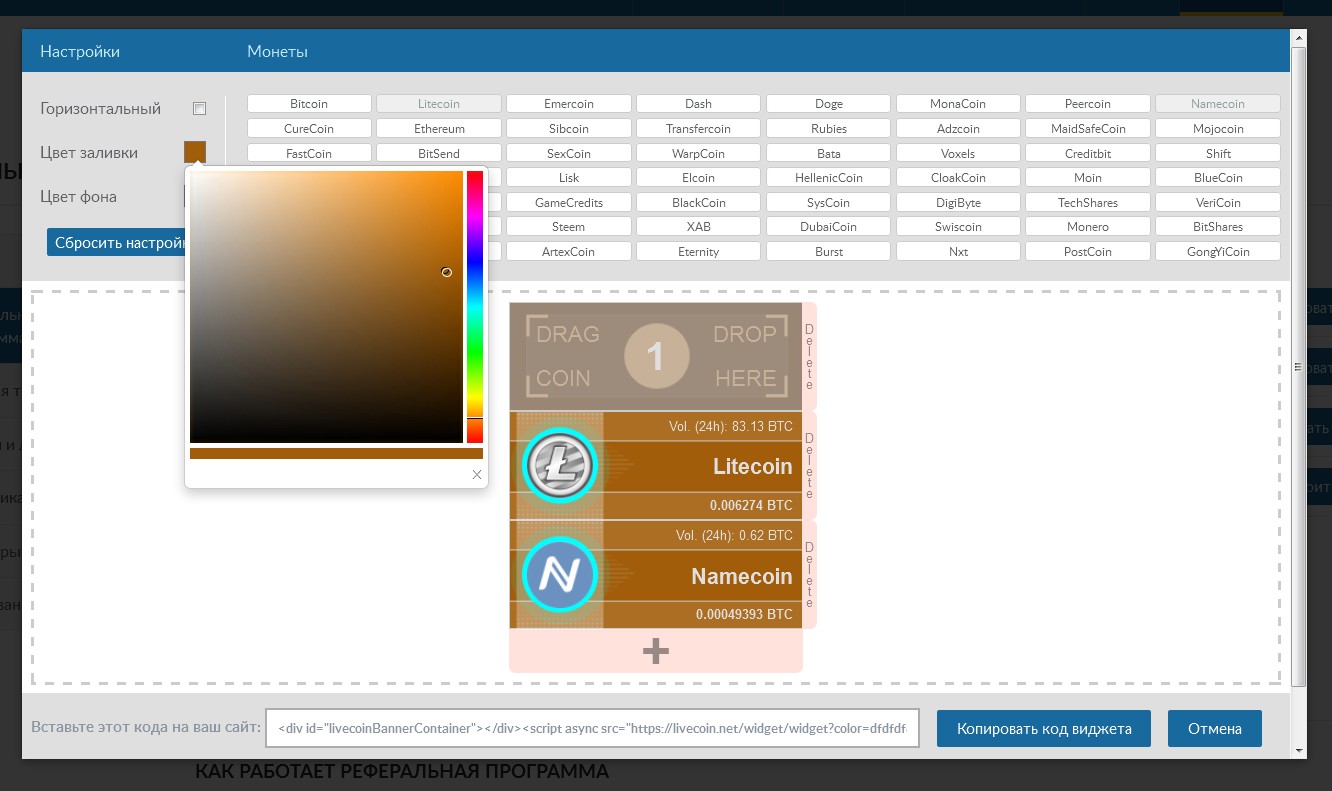Select the Voxels coin button
This screenshot has width=1332, height=791.
958,153
